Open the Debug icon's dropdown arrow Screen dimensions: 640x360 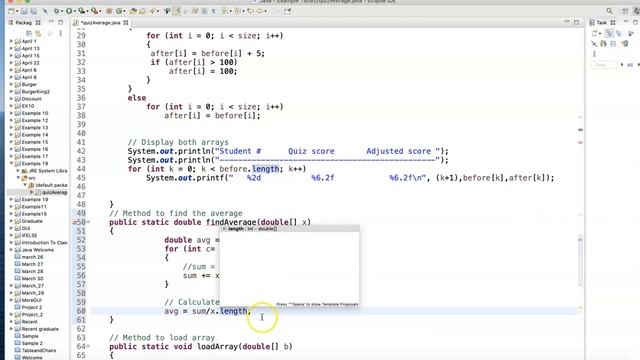pos(62,11)
